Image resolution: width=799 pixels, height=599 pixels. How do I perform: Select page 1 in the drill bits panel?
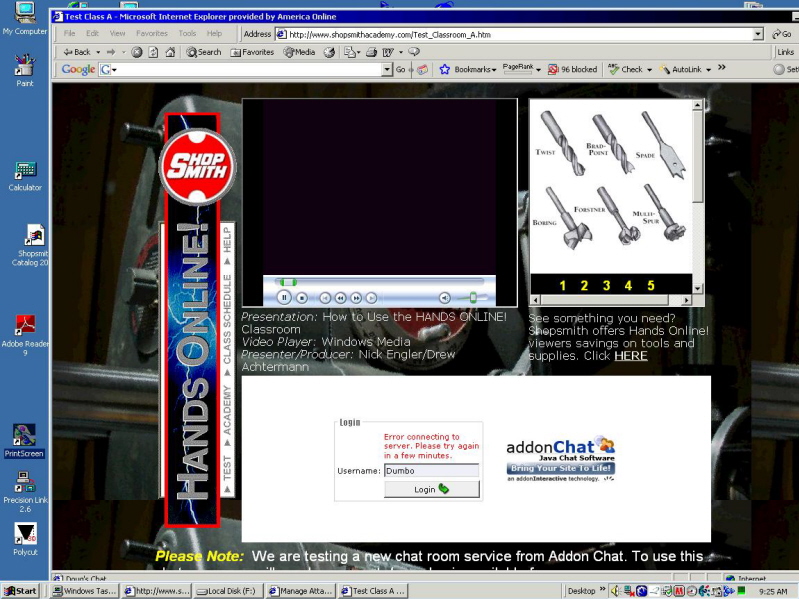(563, 286)
